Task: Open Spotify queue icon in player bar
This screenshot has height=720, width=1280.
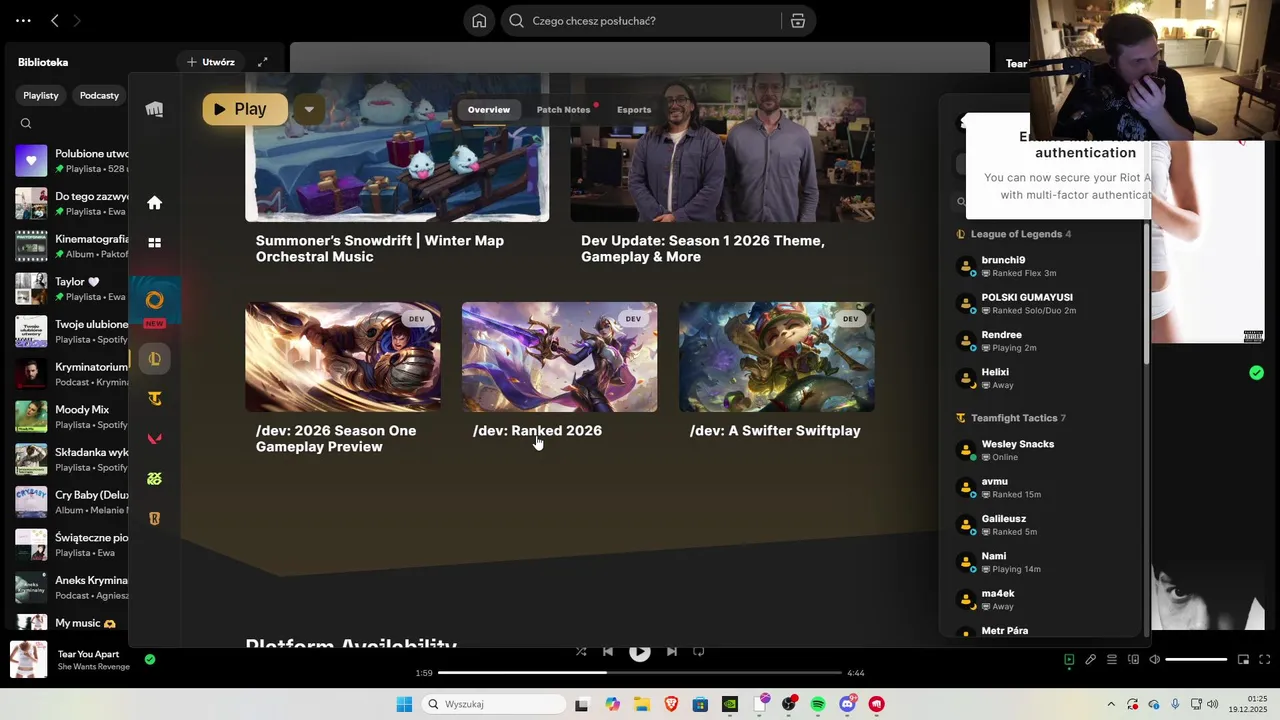Action: [x=1112, y=660]
